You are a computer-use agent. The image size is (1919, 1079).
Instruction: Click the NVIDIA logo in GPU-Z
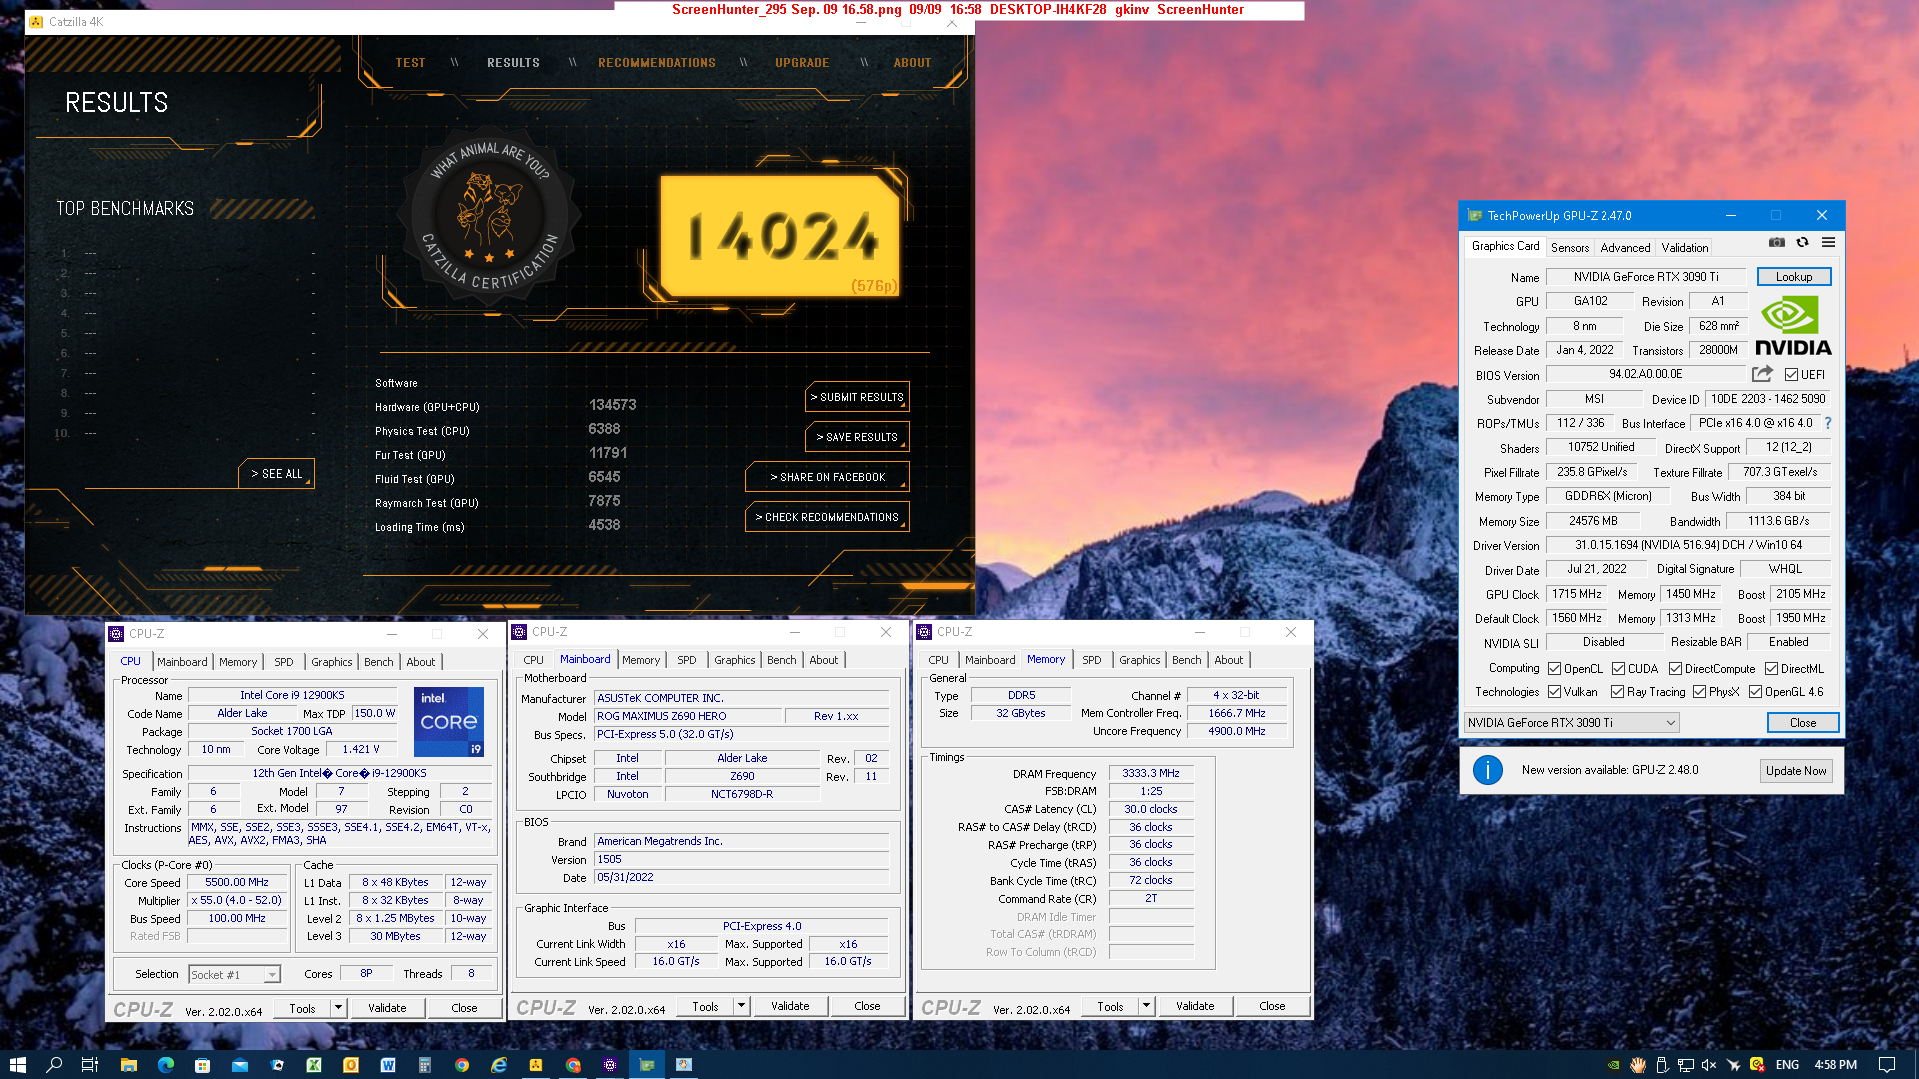[x=1793, y=326]
